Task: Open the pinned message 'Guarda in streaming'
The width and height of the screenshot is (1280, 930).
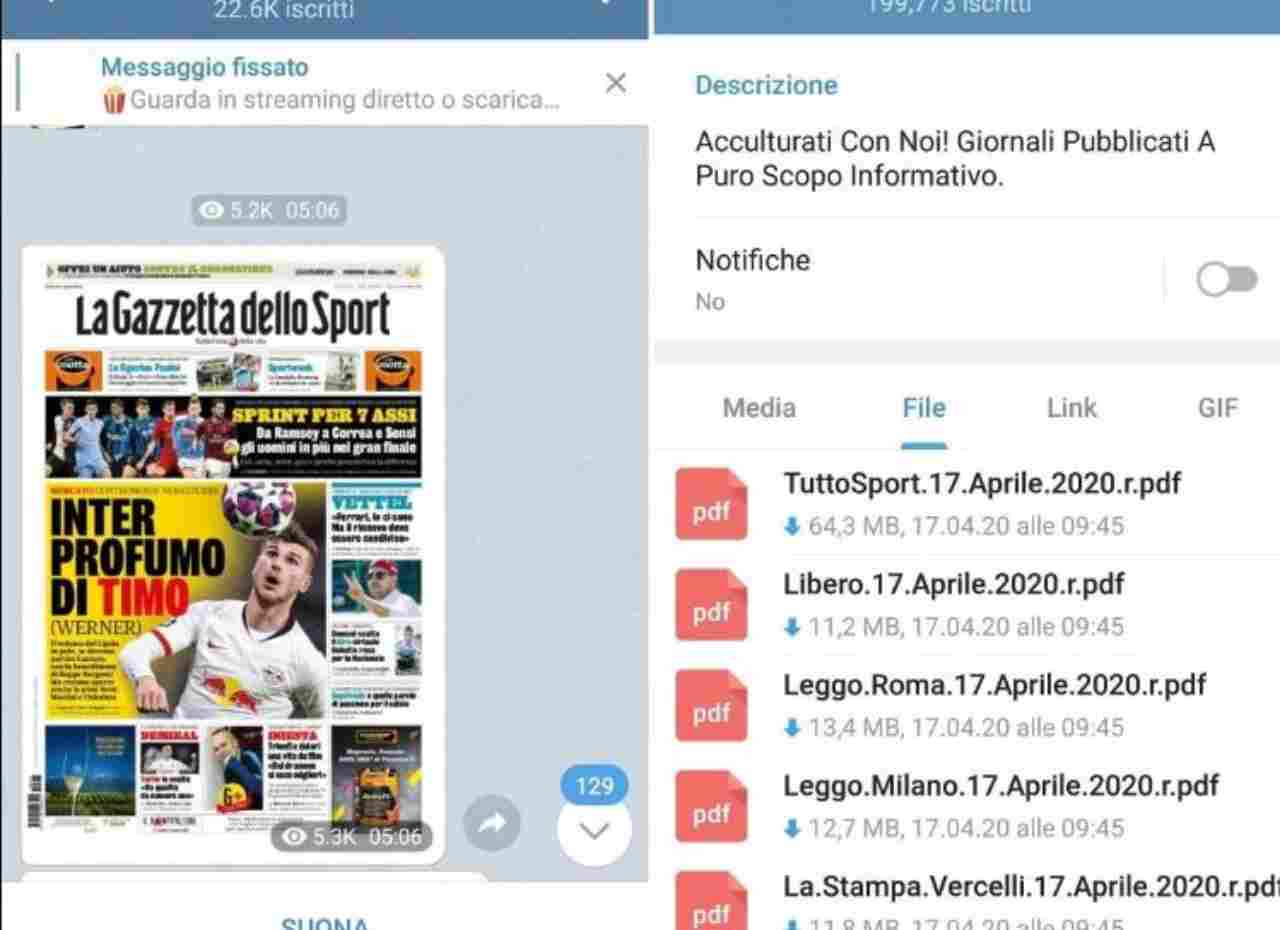Action: coord(330,84)
